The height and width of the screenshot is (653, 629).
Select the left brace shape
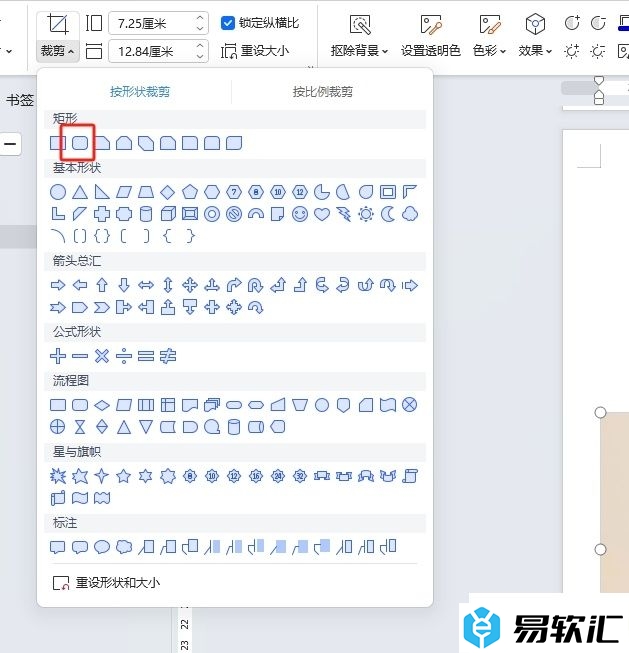tap(168, 236)
